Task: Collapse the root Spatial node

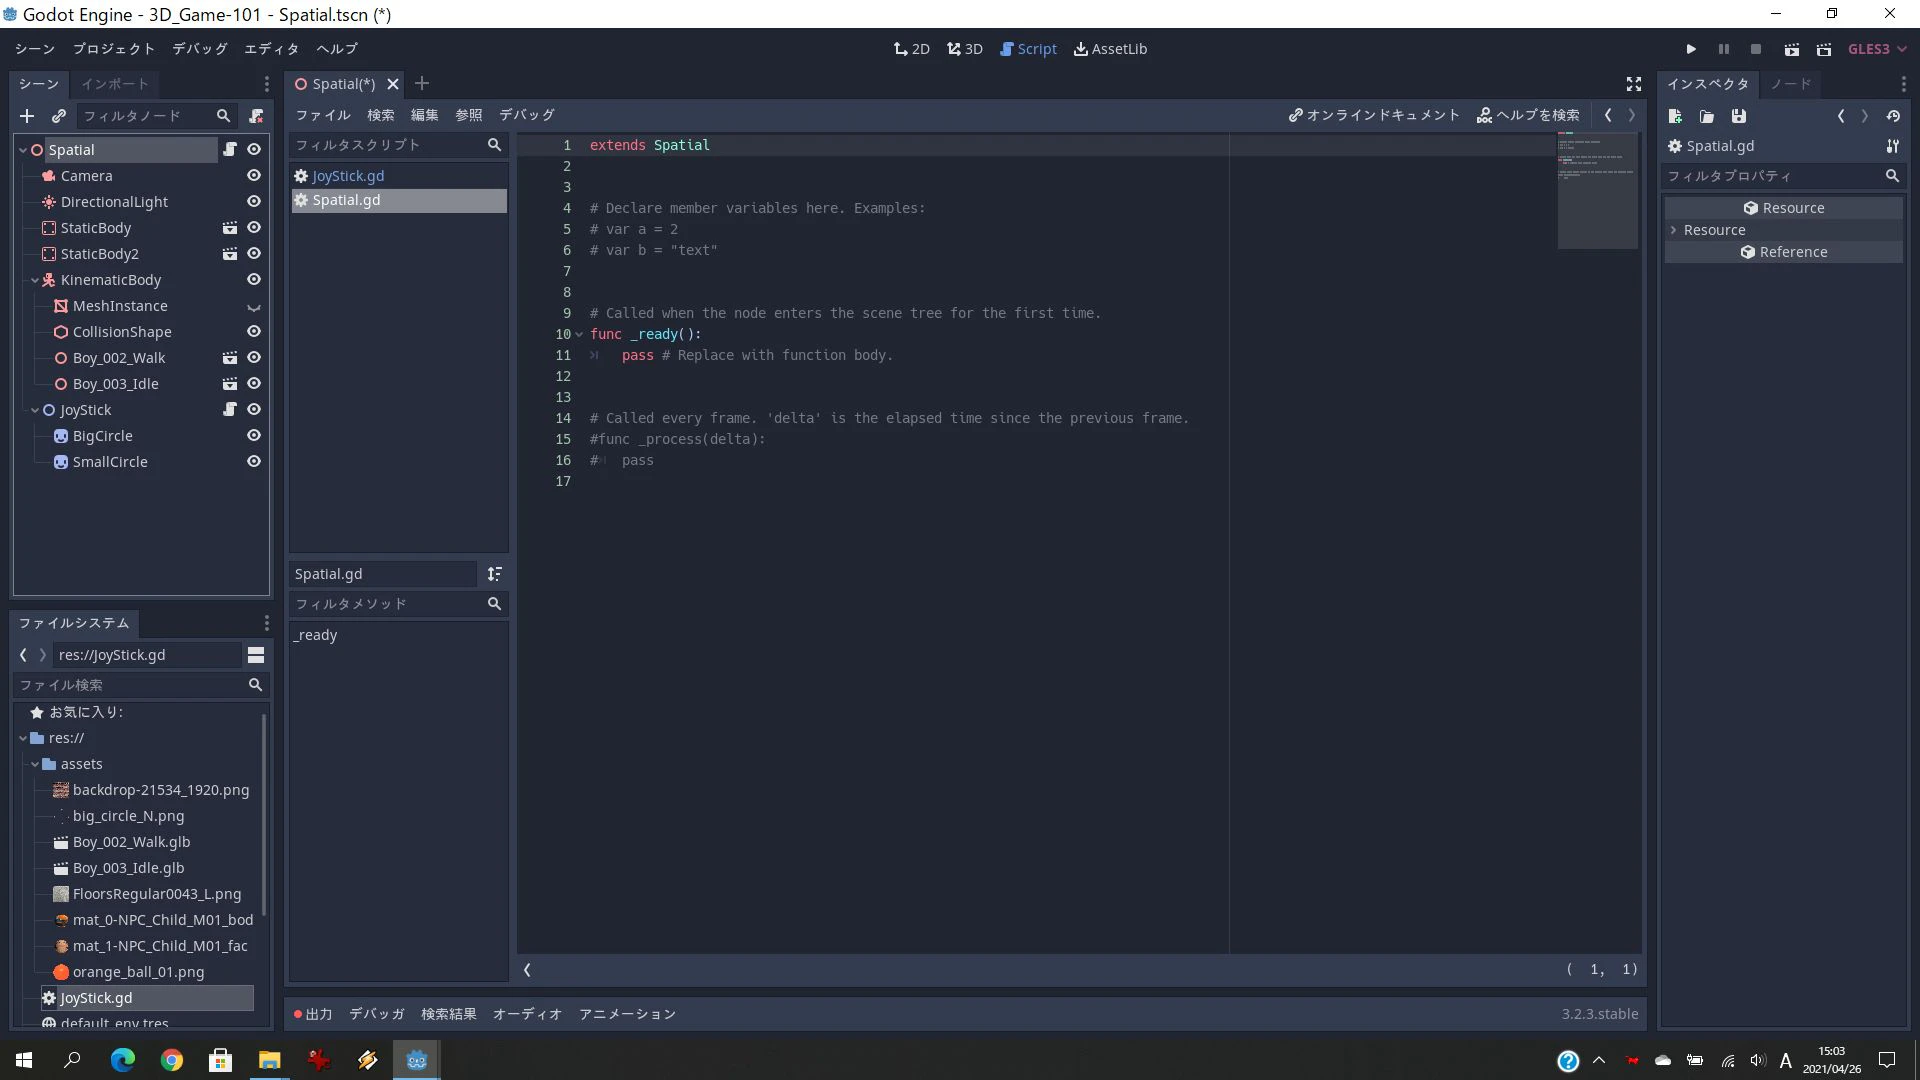Action: [x=23, y=150]
